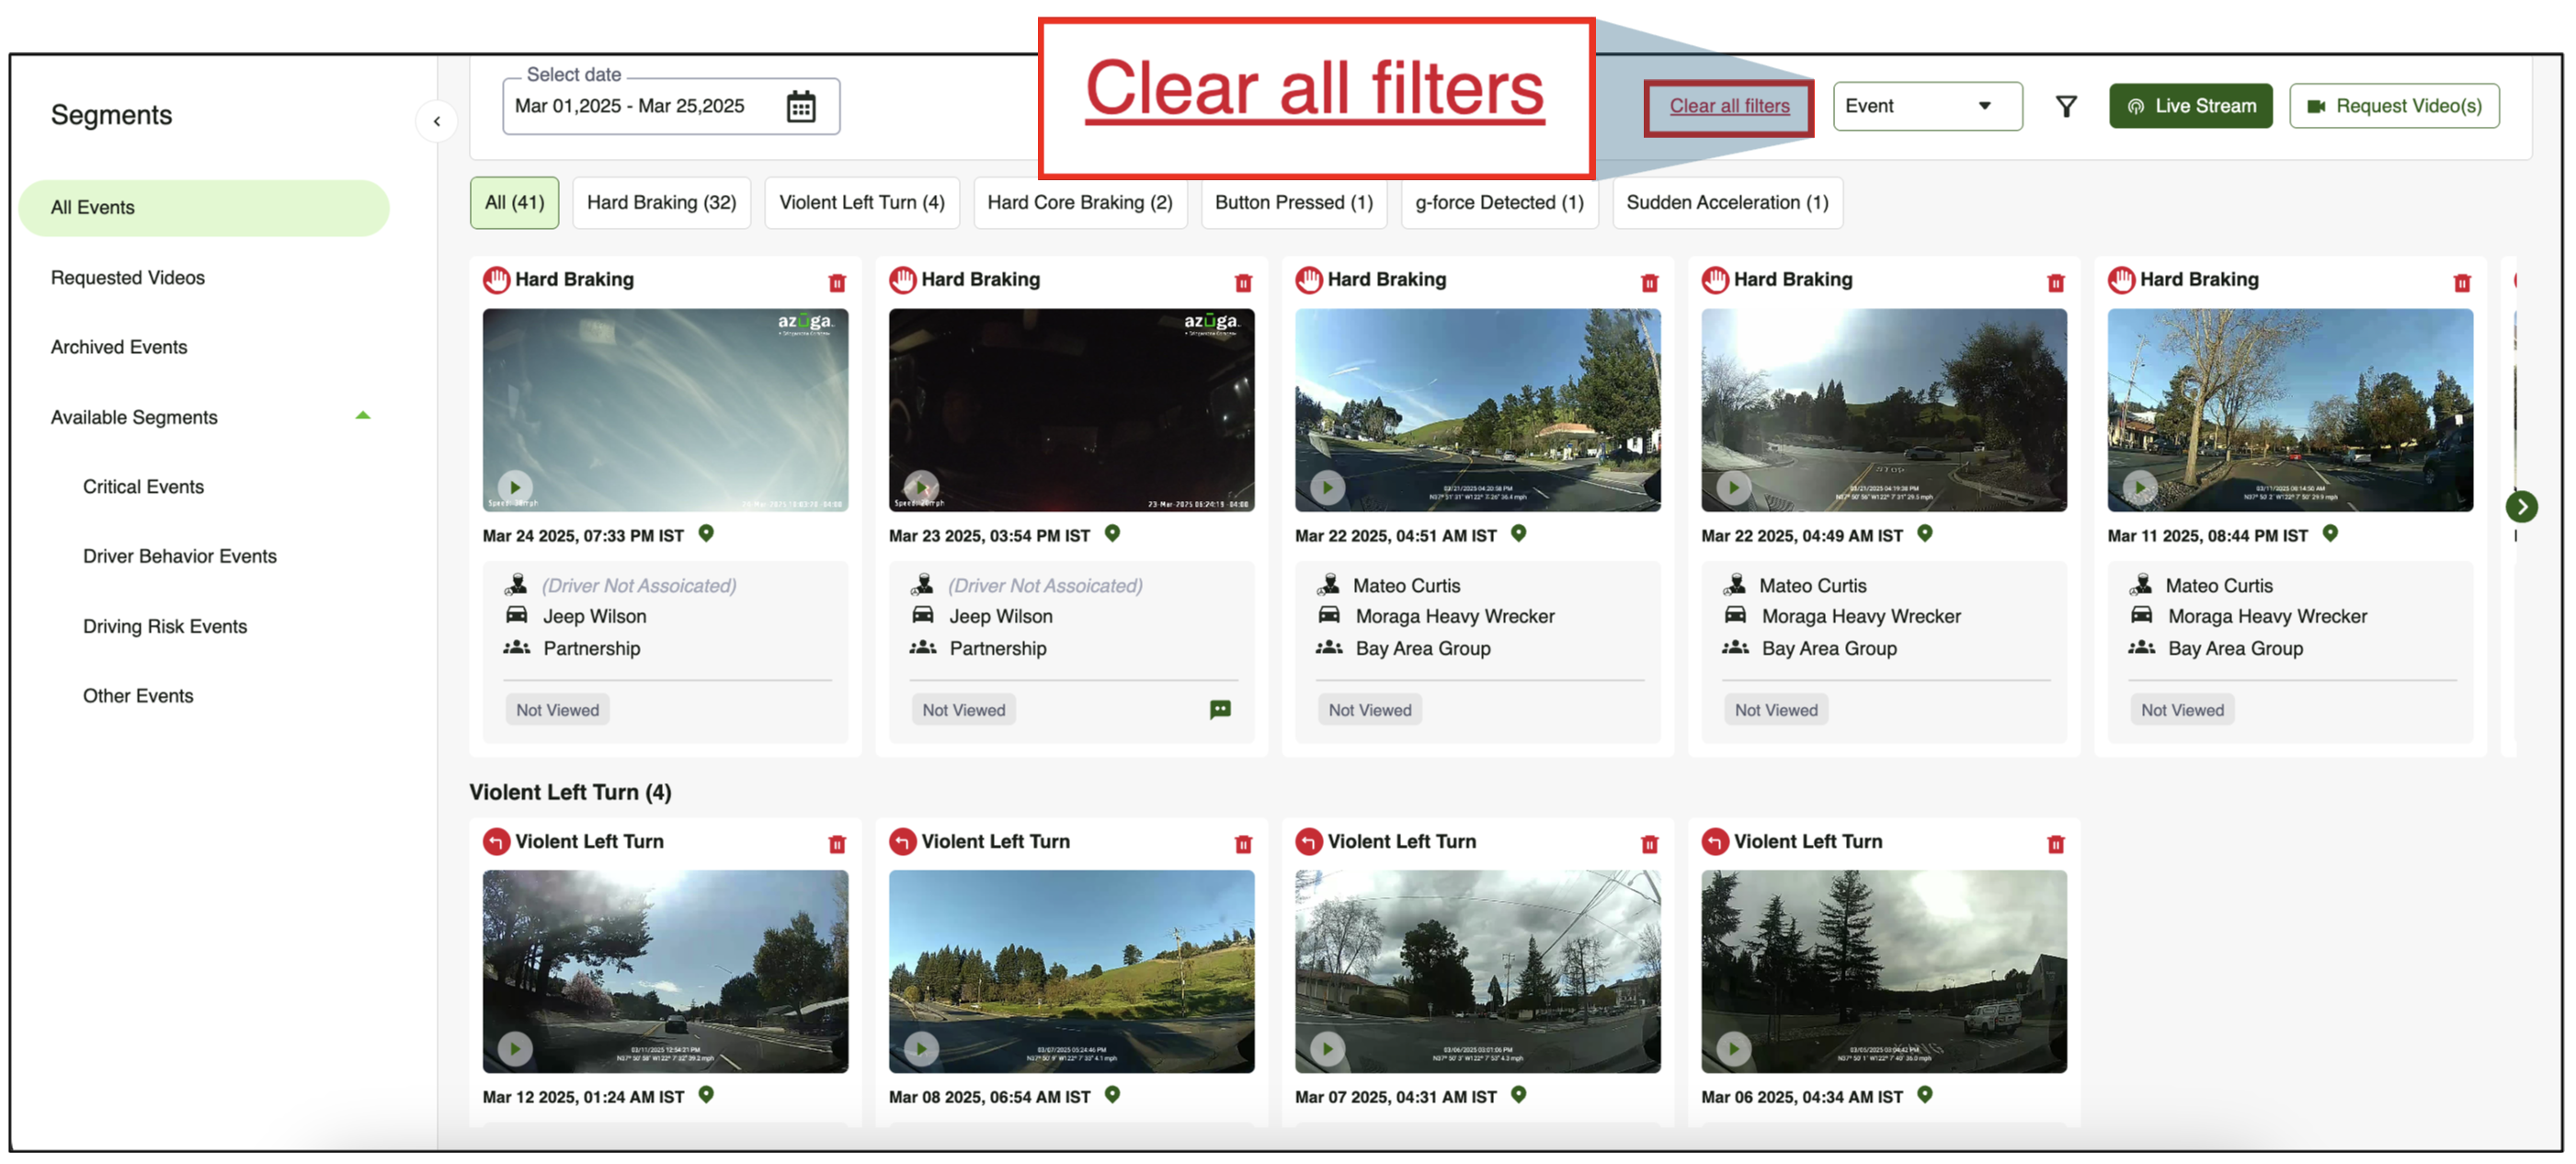Collapse the Segments sidebar with chevron
2576x1164 pixels.
(x=437, y=121)
